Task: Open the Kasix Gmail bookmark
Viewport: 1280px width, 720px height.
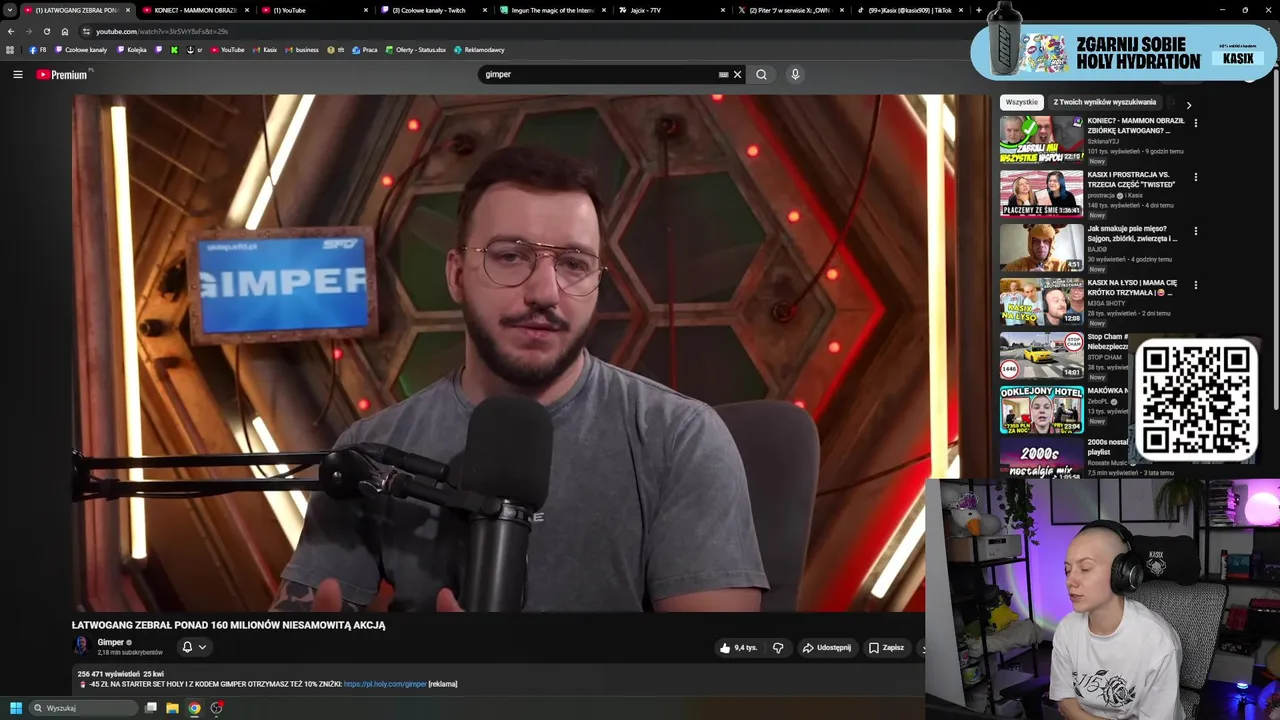Action: coord(265,49)
